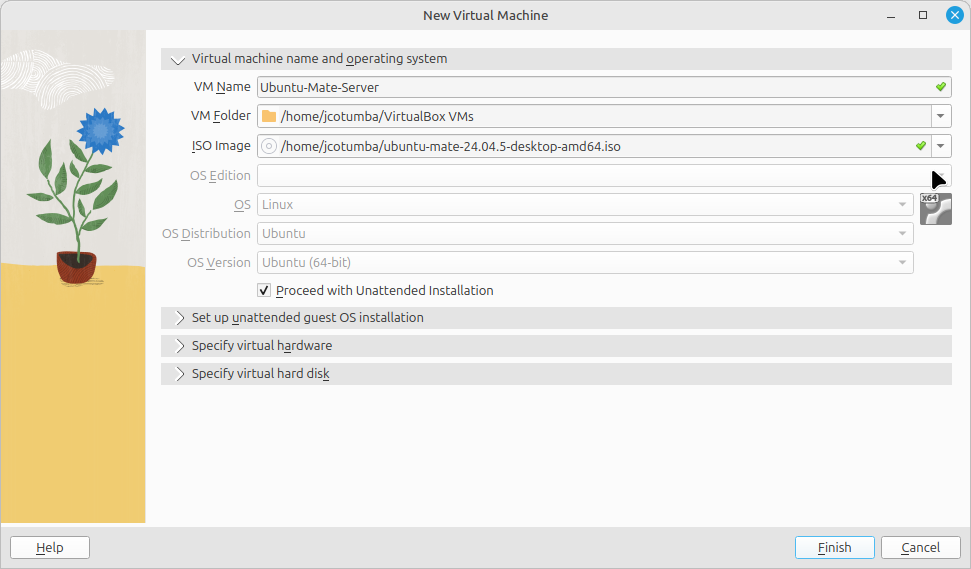Toggle Proceed with Unattended Installation checkbox
The image size is (971, 569).
point(264,290)
